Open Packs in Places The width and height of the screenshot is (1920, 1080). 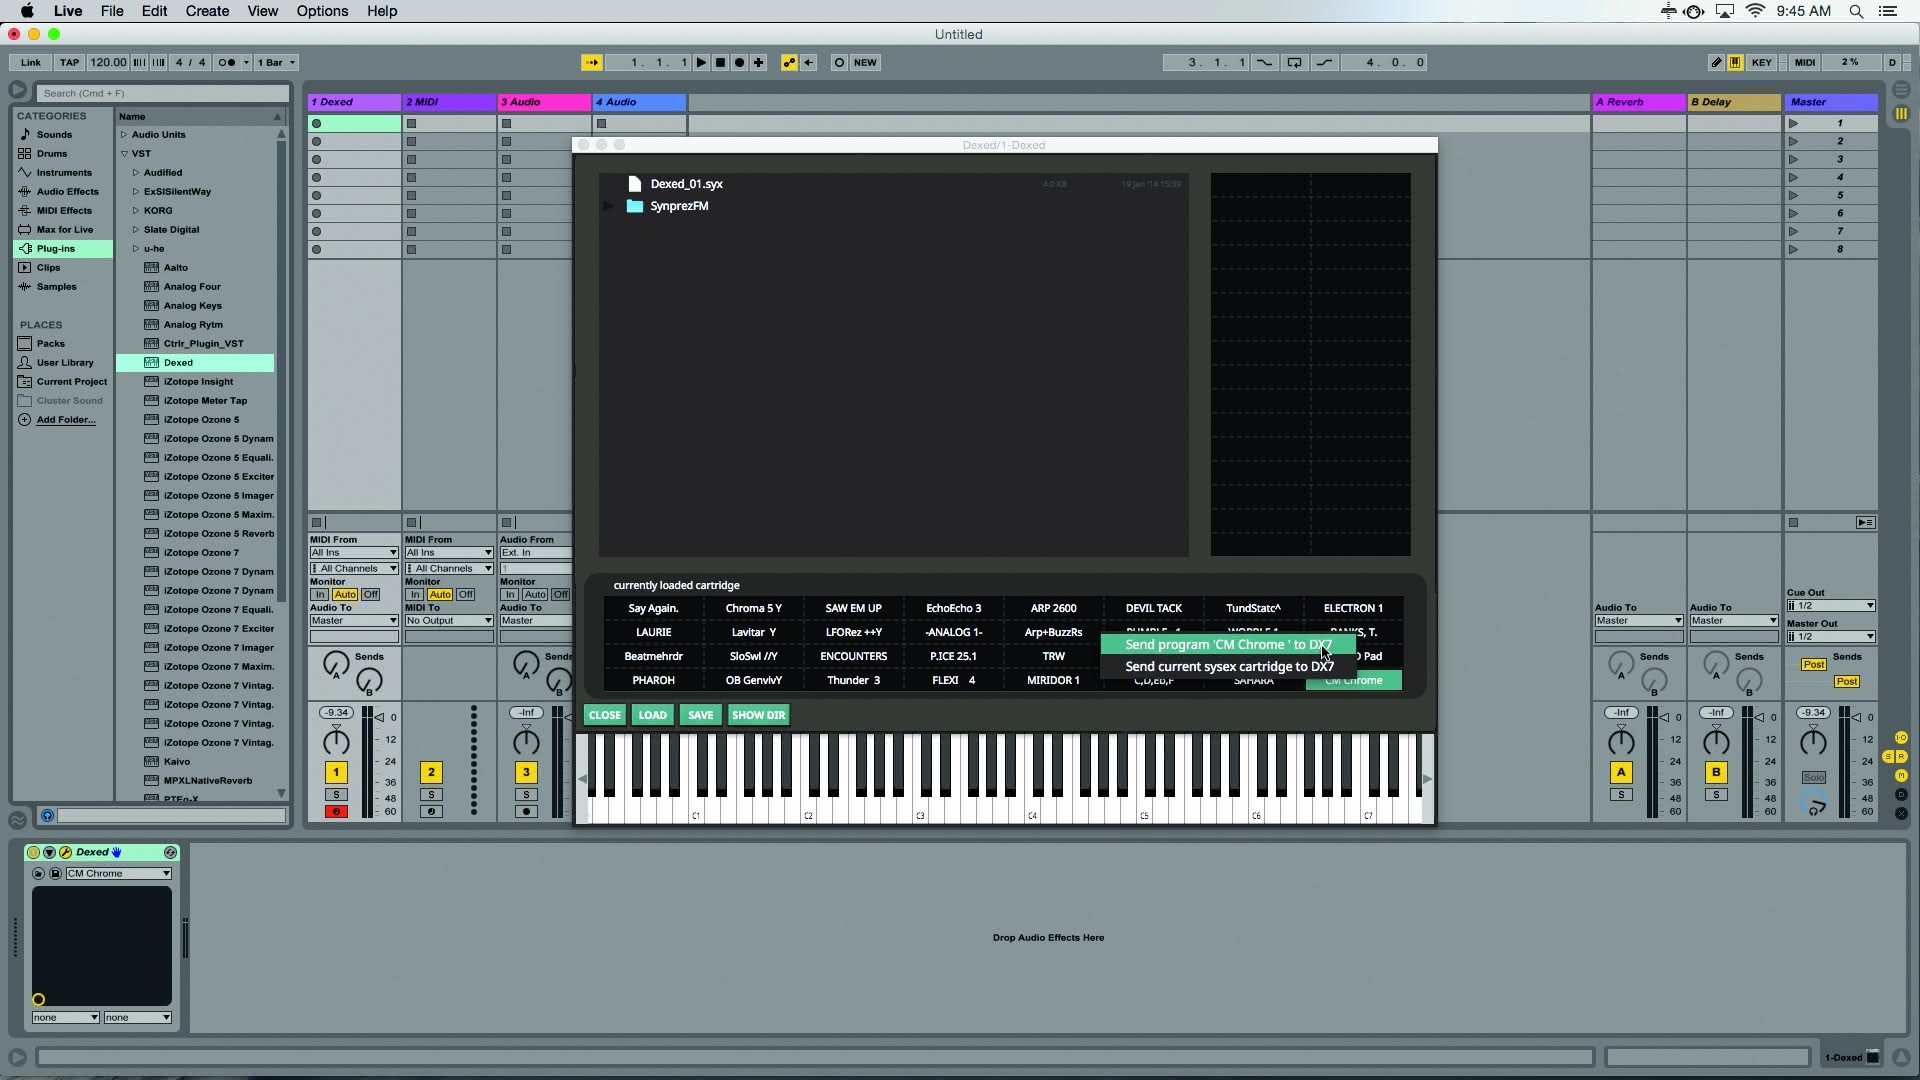tap(50, 343)
